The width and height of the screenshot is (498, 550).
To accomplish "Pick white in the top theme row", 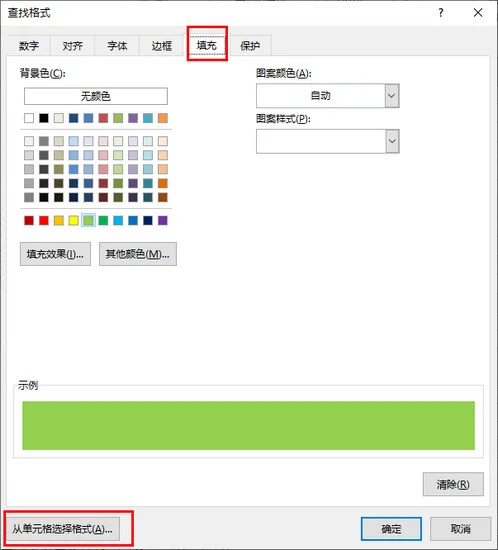I will point(29,118).
